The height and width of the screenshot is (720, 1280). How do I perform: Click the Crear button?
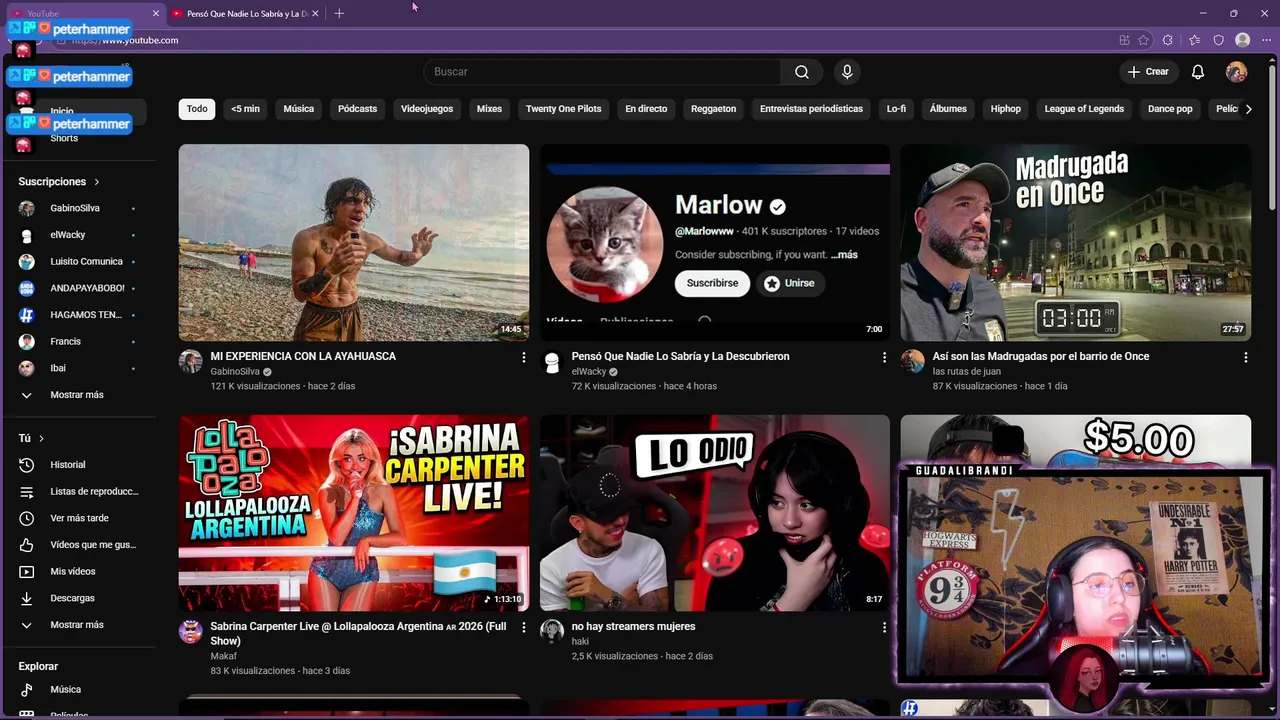pos(1148,72)
